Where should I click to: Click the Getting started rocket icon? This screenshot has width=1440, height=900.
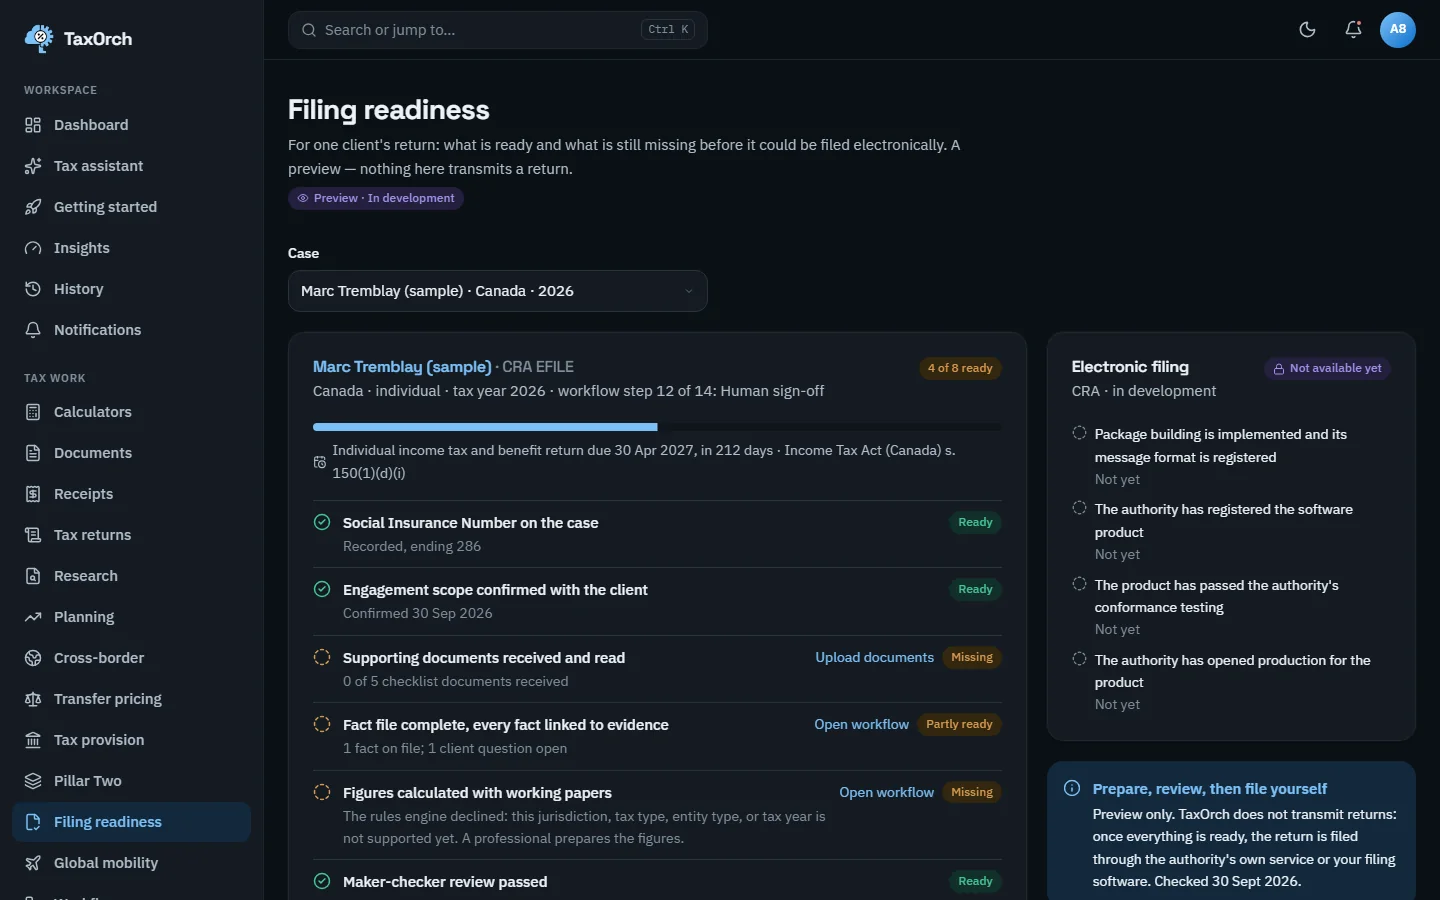[x=33, y=207]
